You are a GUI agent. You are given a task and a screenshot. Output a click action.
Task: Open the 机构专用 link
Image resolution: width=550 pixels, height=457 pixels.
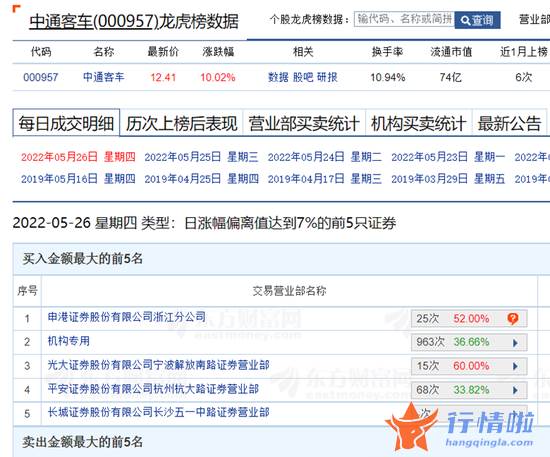coord(69,341)
